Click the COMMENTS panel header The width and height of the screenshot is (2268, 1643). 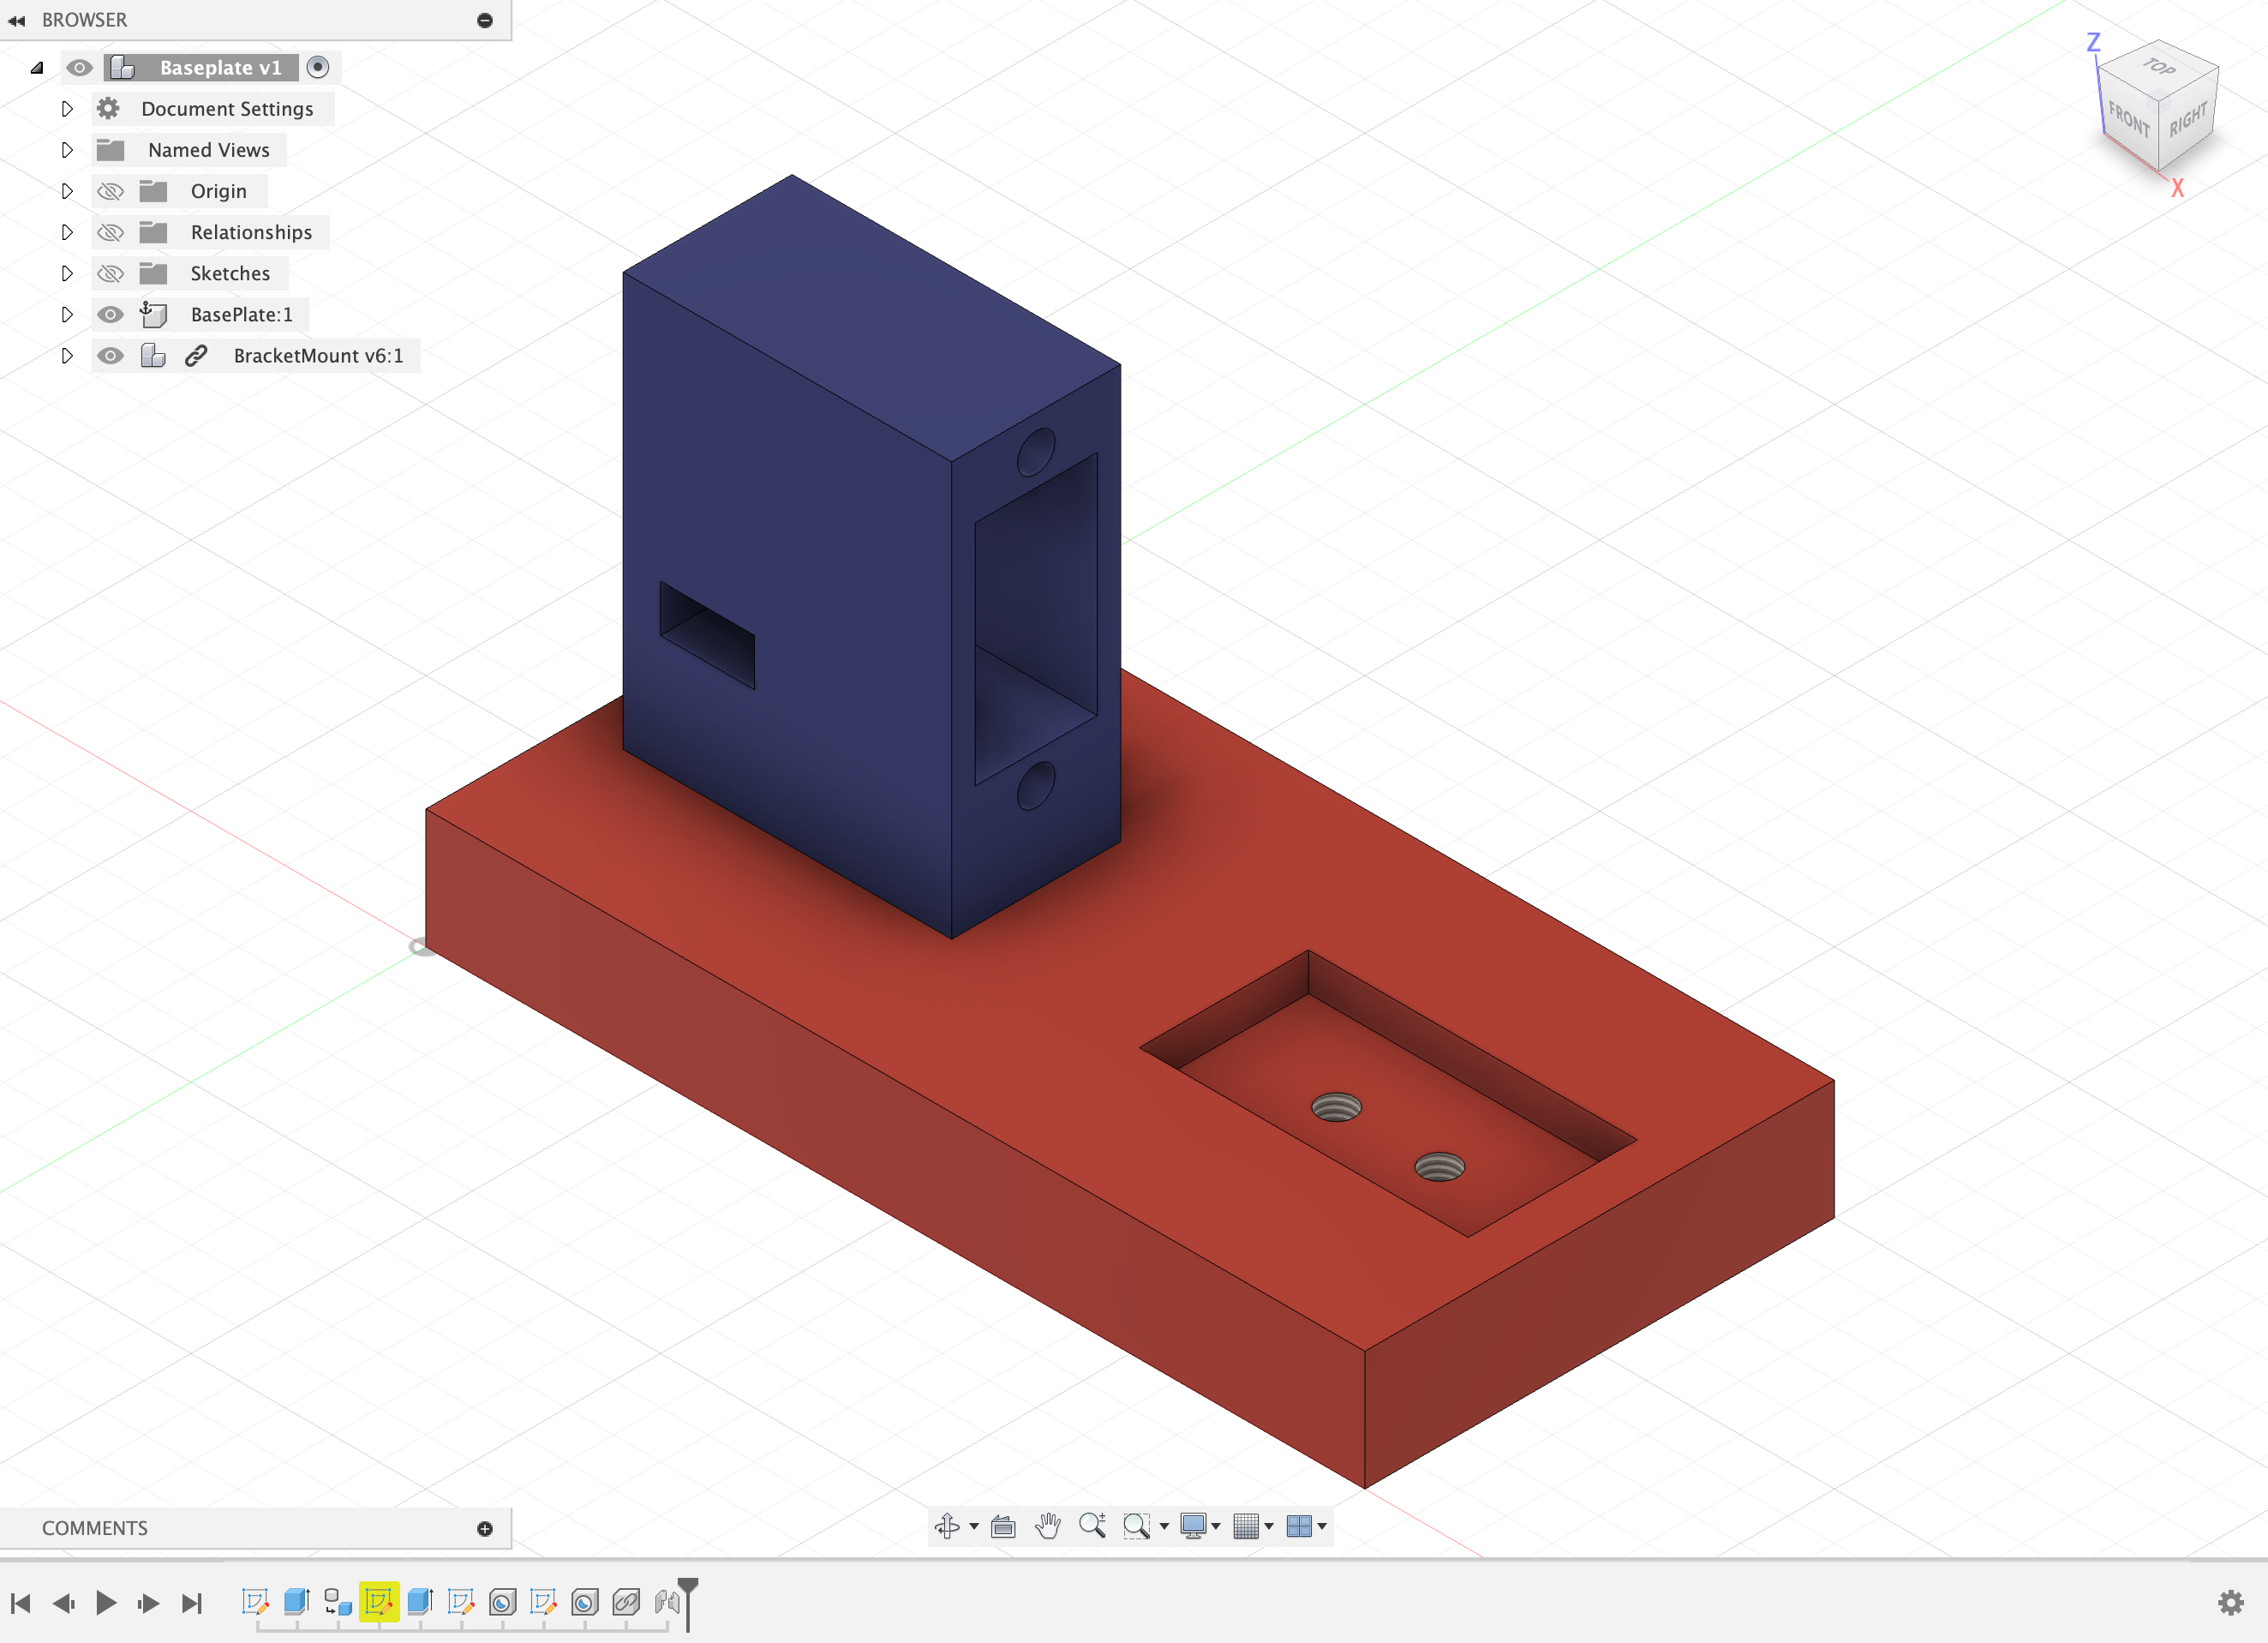point(95,1528)
